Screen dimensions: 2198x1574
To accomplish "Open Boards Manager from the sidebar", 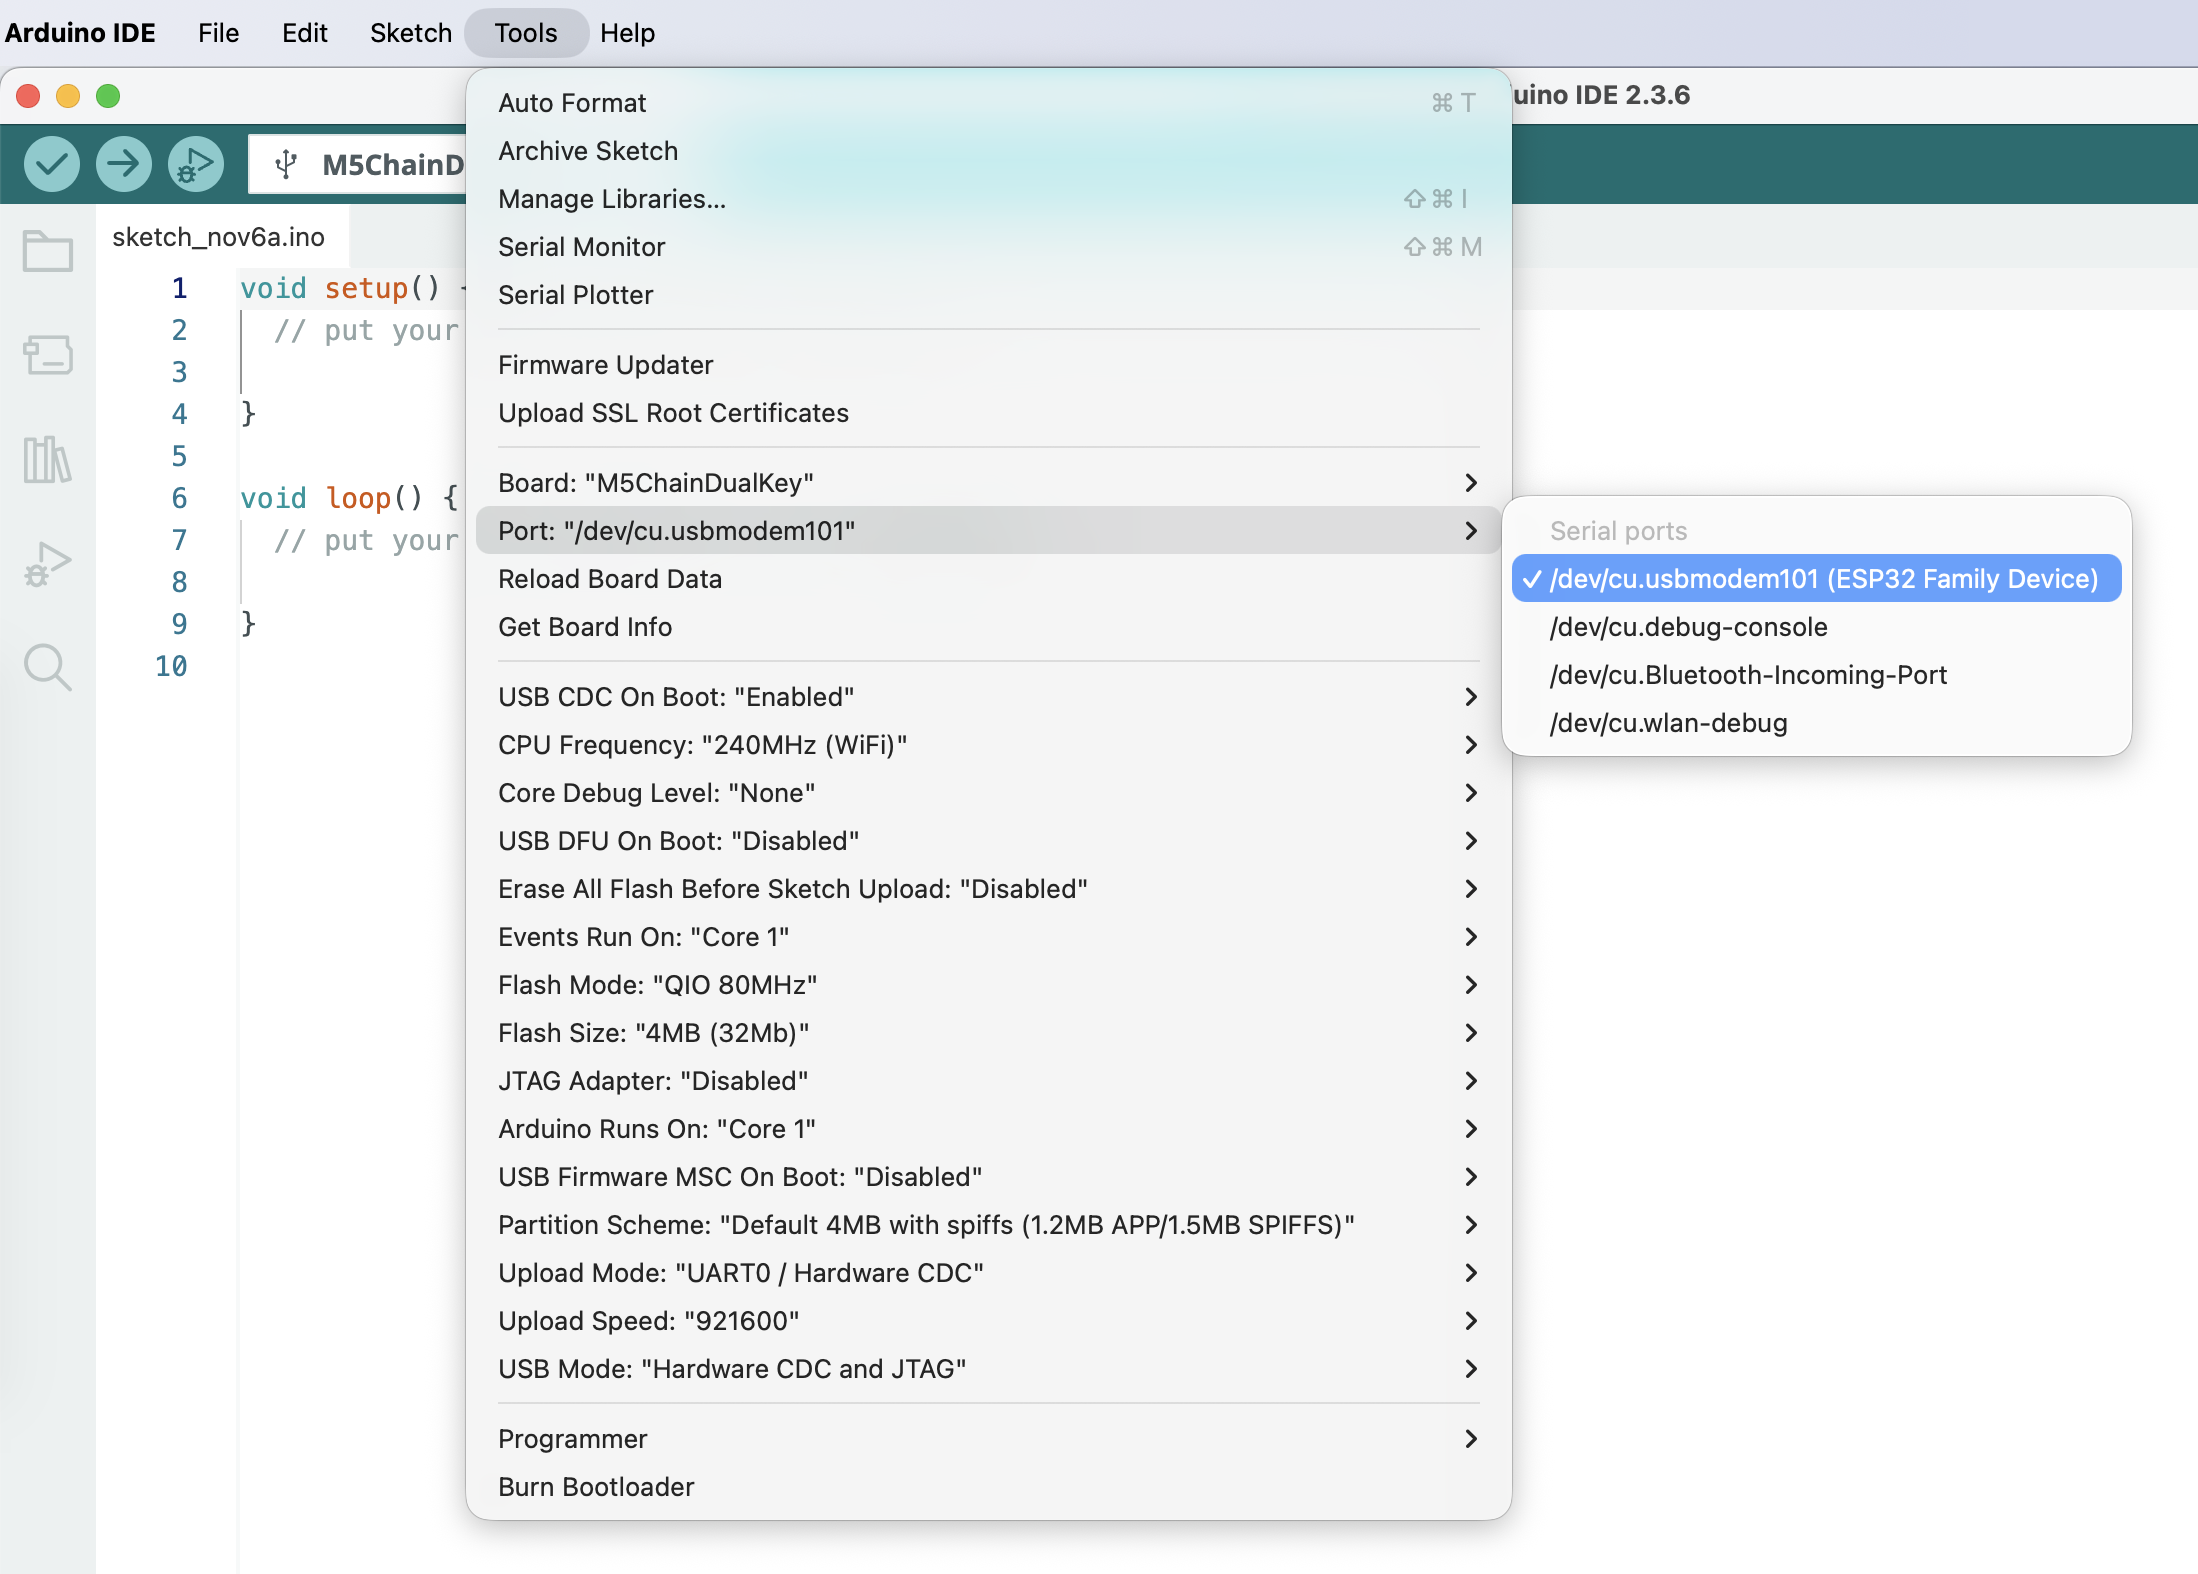I will click(x=47, y=355).
